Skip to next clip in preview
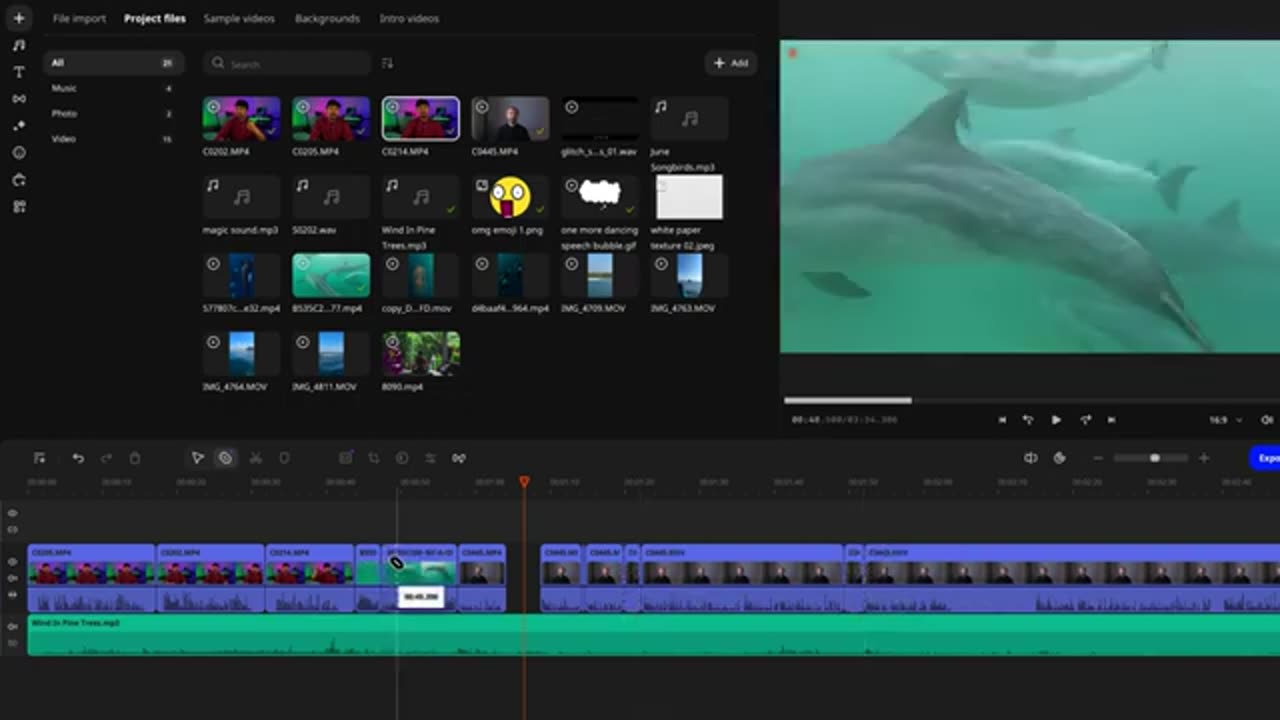1280x720 pixels. [1111, 420]
